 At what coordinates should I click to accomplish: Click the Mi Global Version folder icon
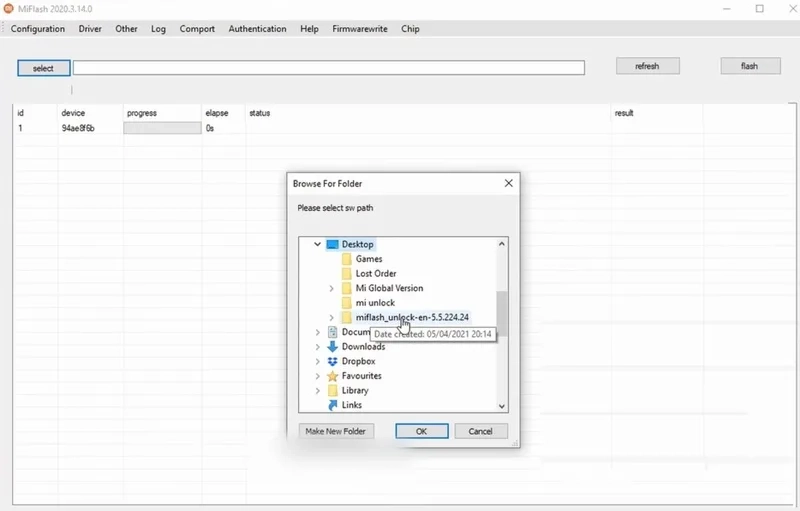point(347,288)
